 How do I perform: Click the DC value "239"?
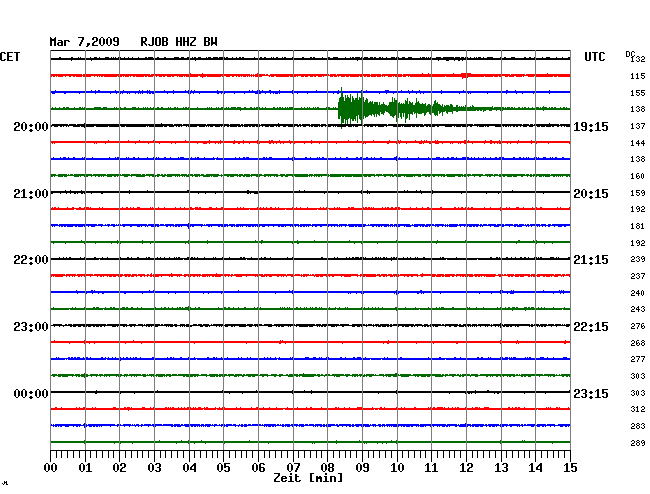[x=638, y=259]
